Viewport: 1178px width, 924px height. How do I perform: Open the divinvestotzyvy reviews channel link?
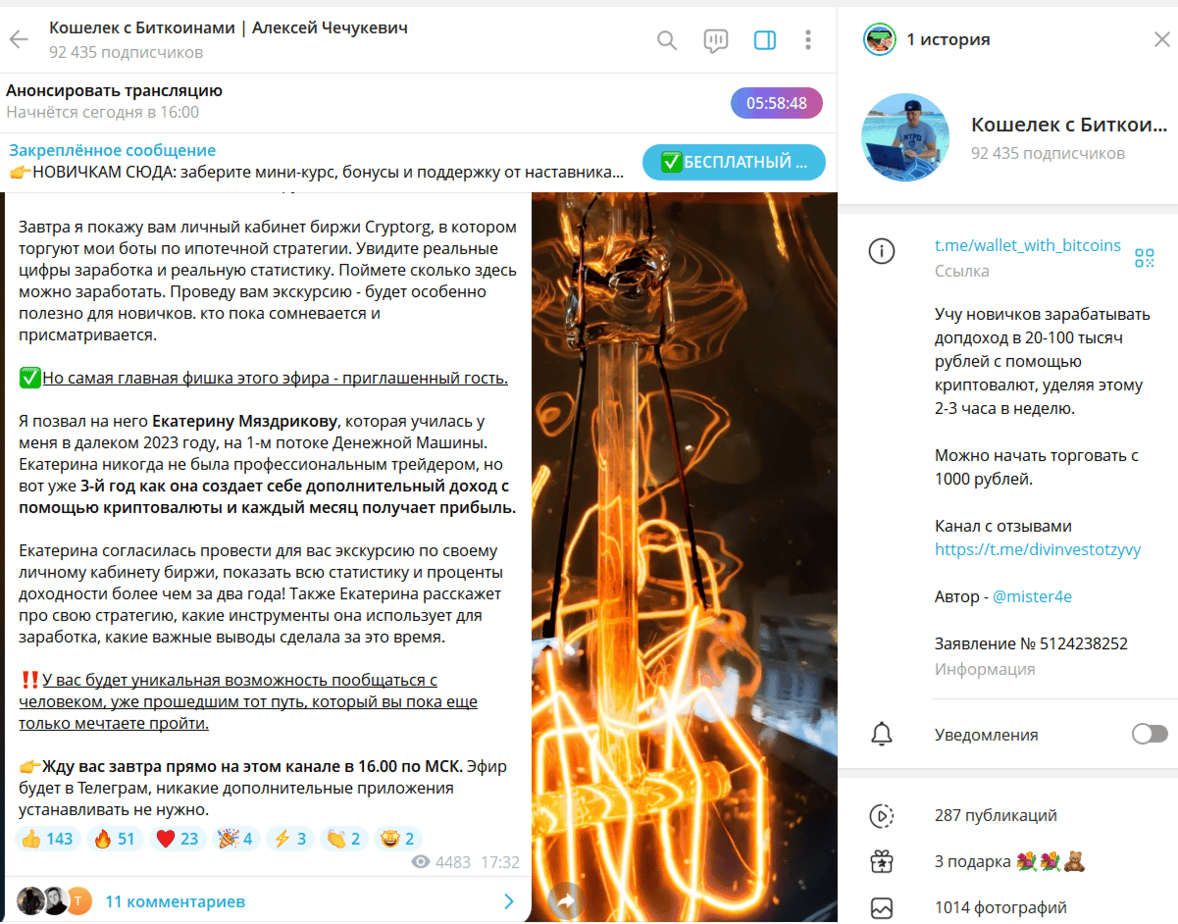[x=1038, y=549]
